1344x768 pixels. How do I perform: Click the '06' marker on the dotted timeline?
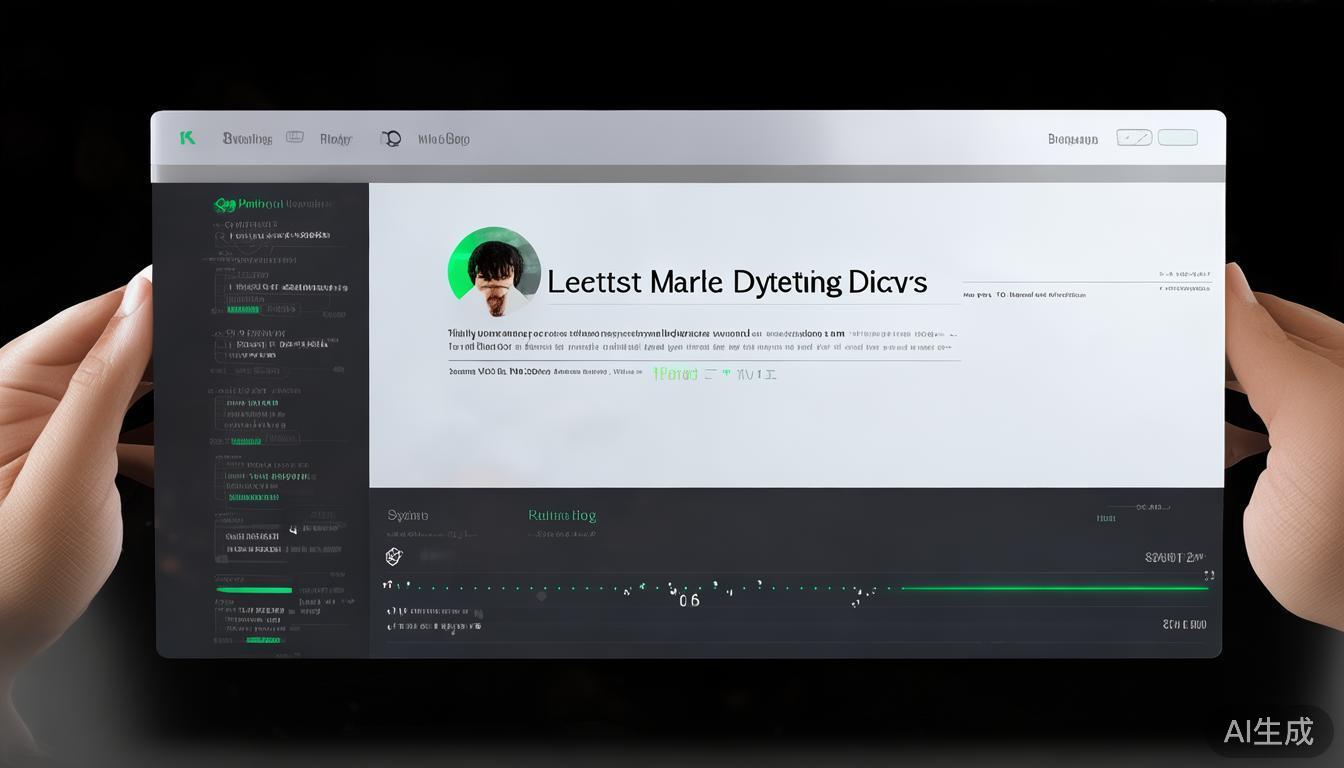coord(689,601)
